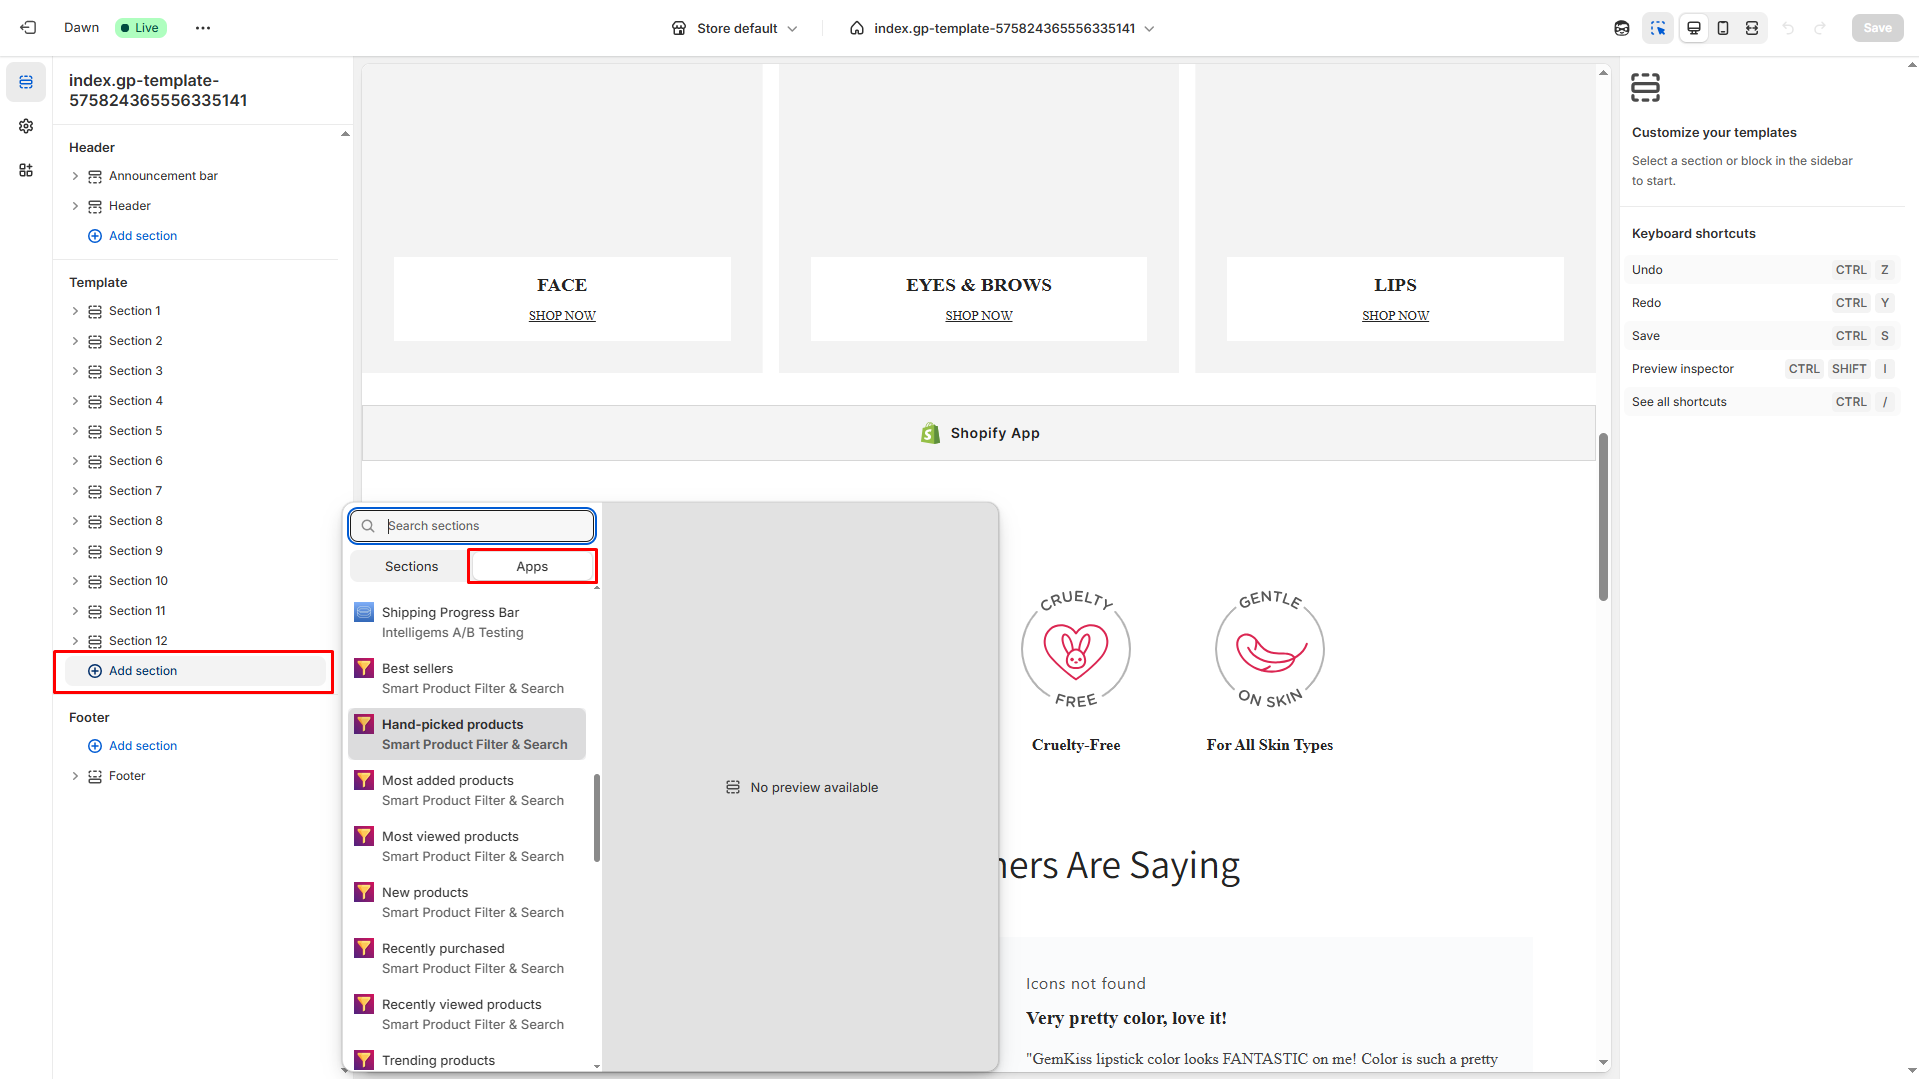Switch to desktop preview view
Screen dimensions: 1919x1079
(x=1694, y=28)
